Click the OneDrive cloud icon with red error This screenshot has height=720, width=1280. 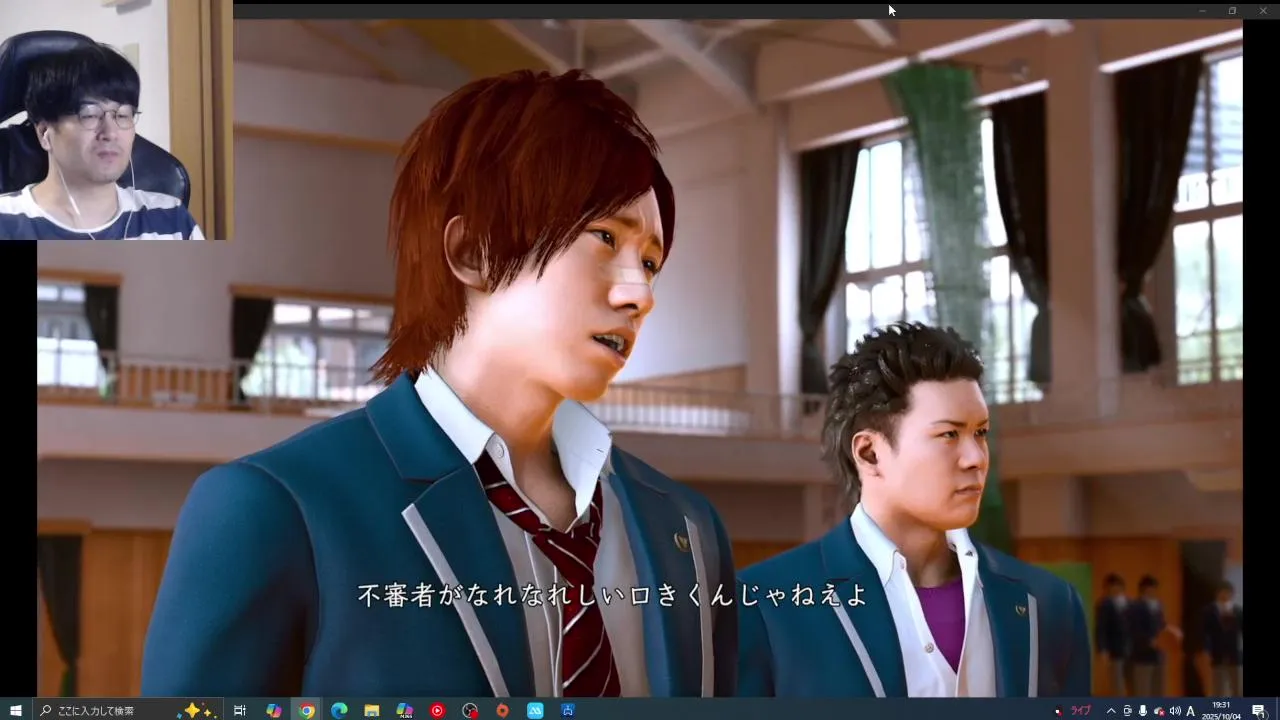(1159, 711)
